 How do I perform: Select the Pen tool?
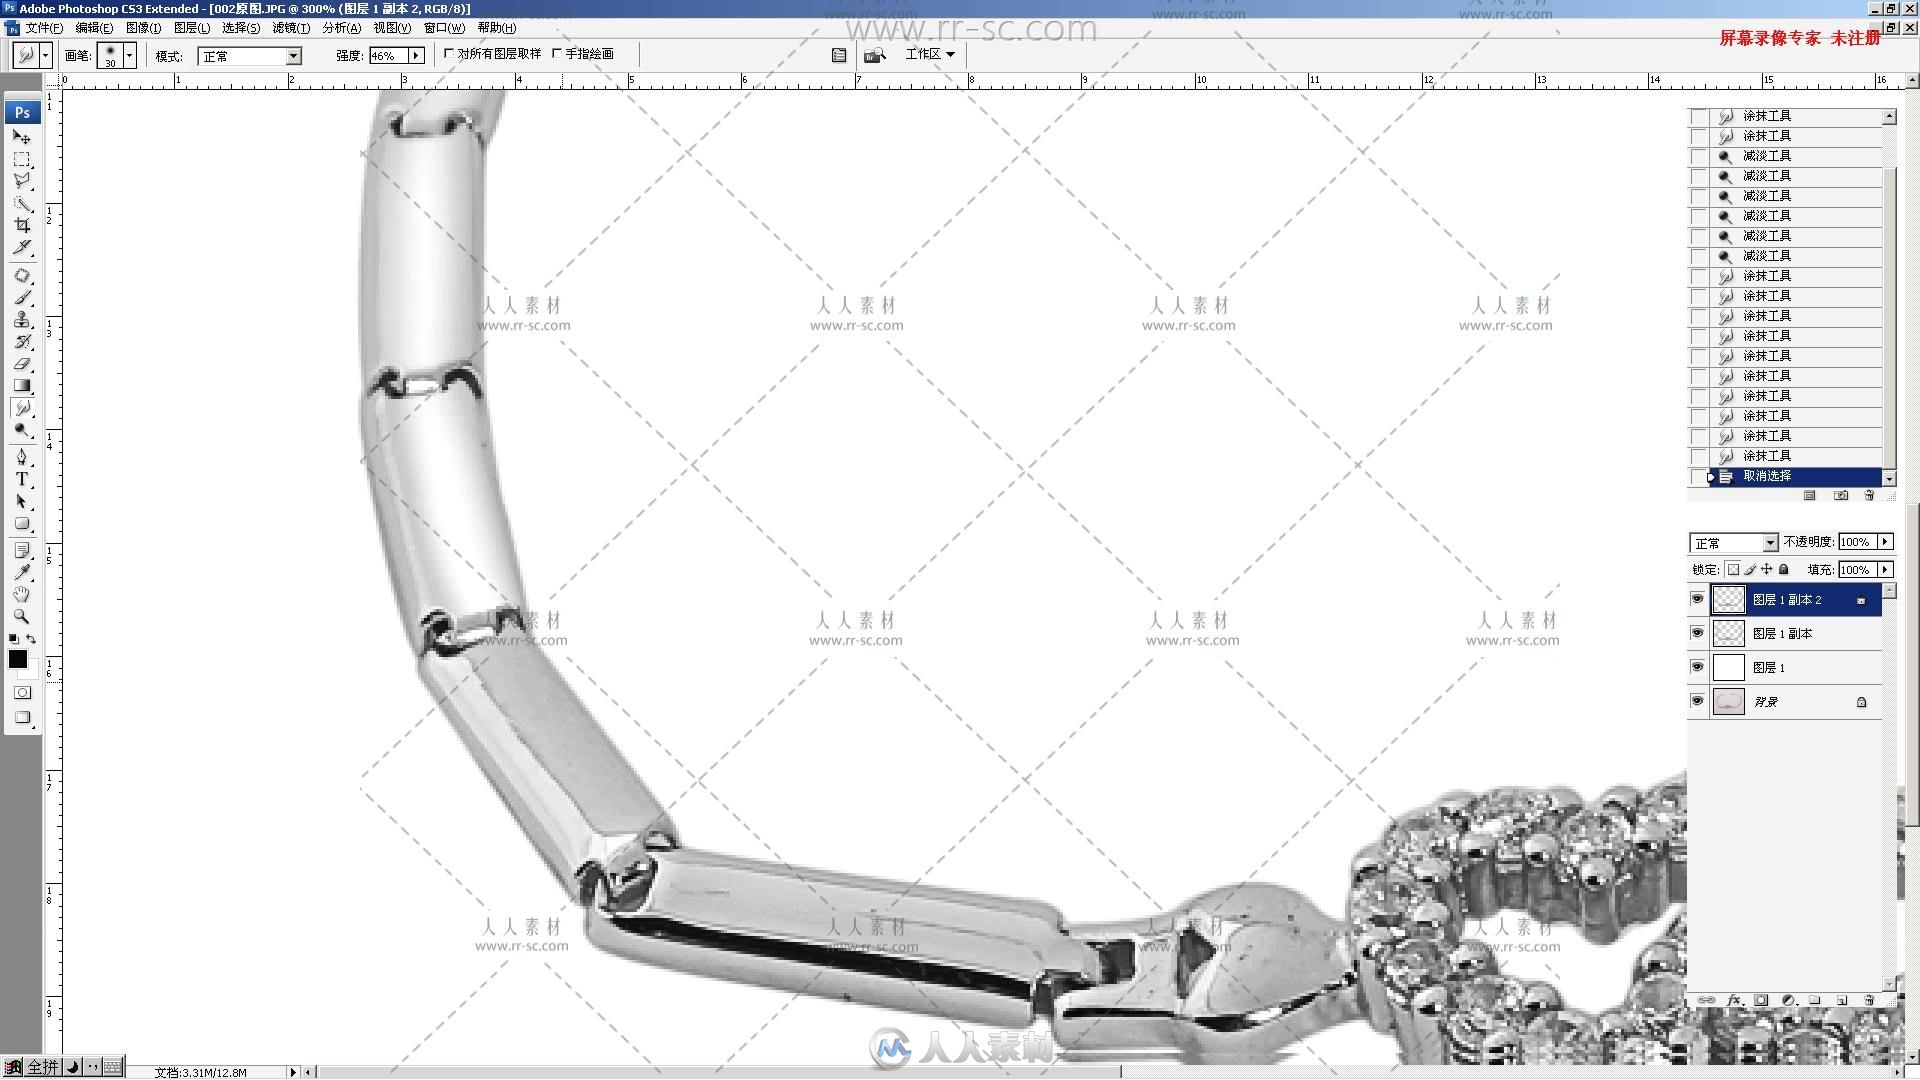(21, 457)
